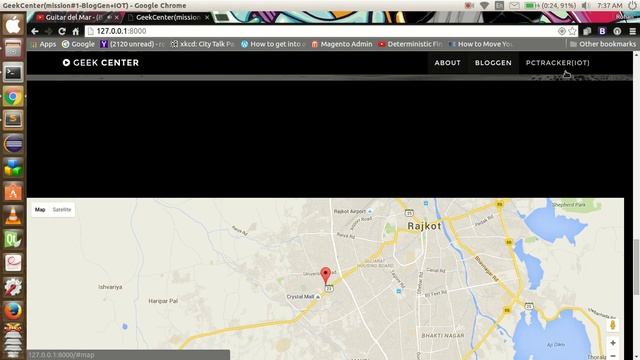Screen dimensions: 640x360
Task: Open Ubuntu Software Center in the dock
Action: [x=13, y=192]
